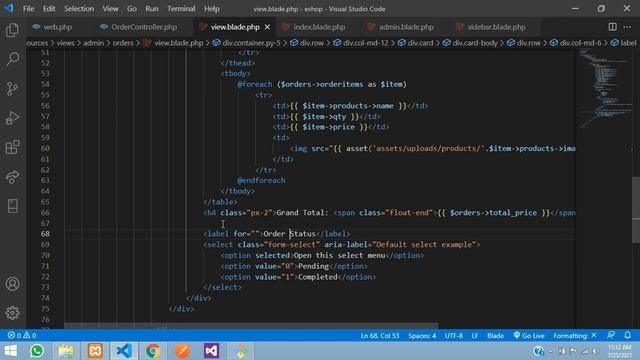Click the orders breadcrumb segment
This screenshot has width=640, height=360.
point(123,43)
